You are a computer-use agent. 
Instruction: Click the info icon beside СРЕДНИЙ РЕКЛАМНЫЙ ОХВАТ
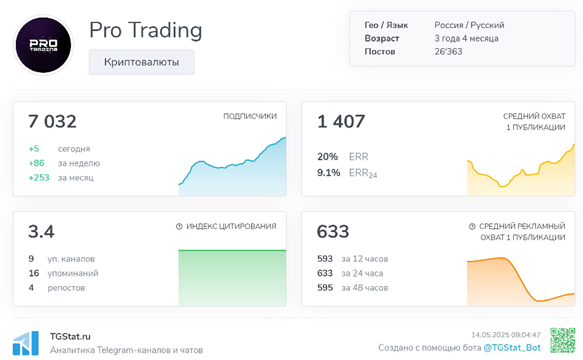pos(472,226)
